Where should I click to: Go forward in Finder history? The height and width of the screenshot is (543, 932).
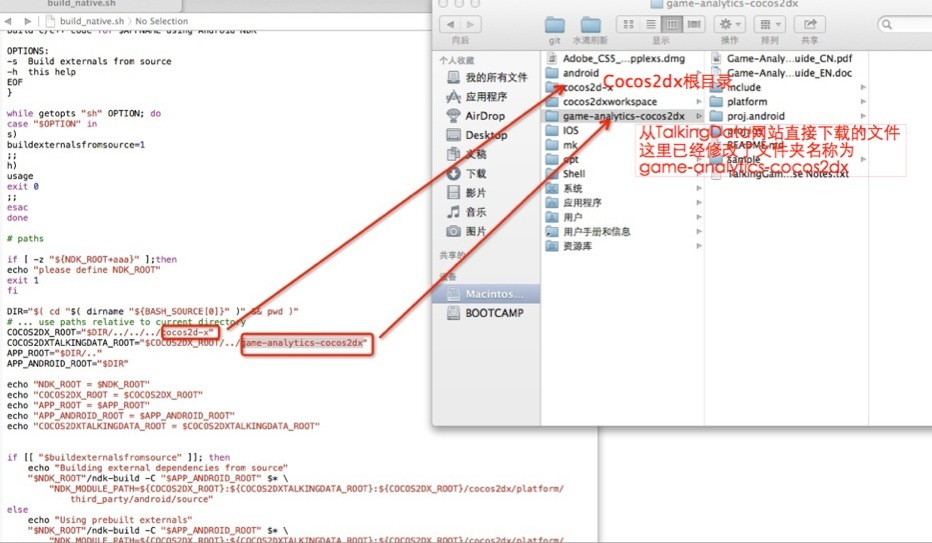tap(471, 24)
